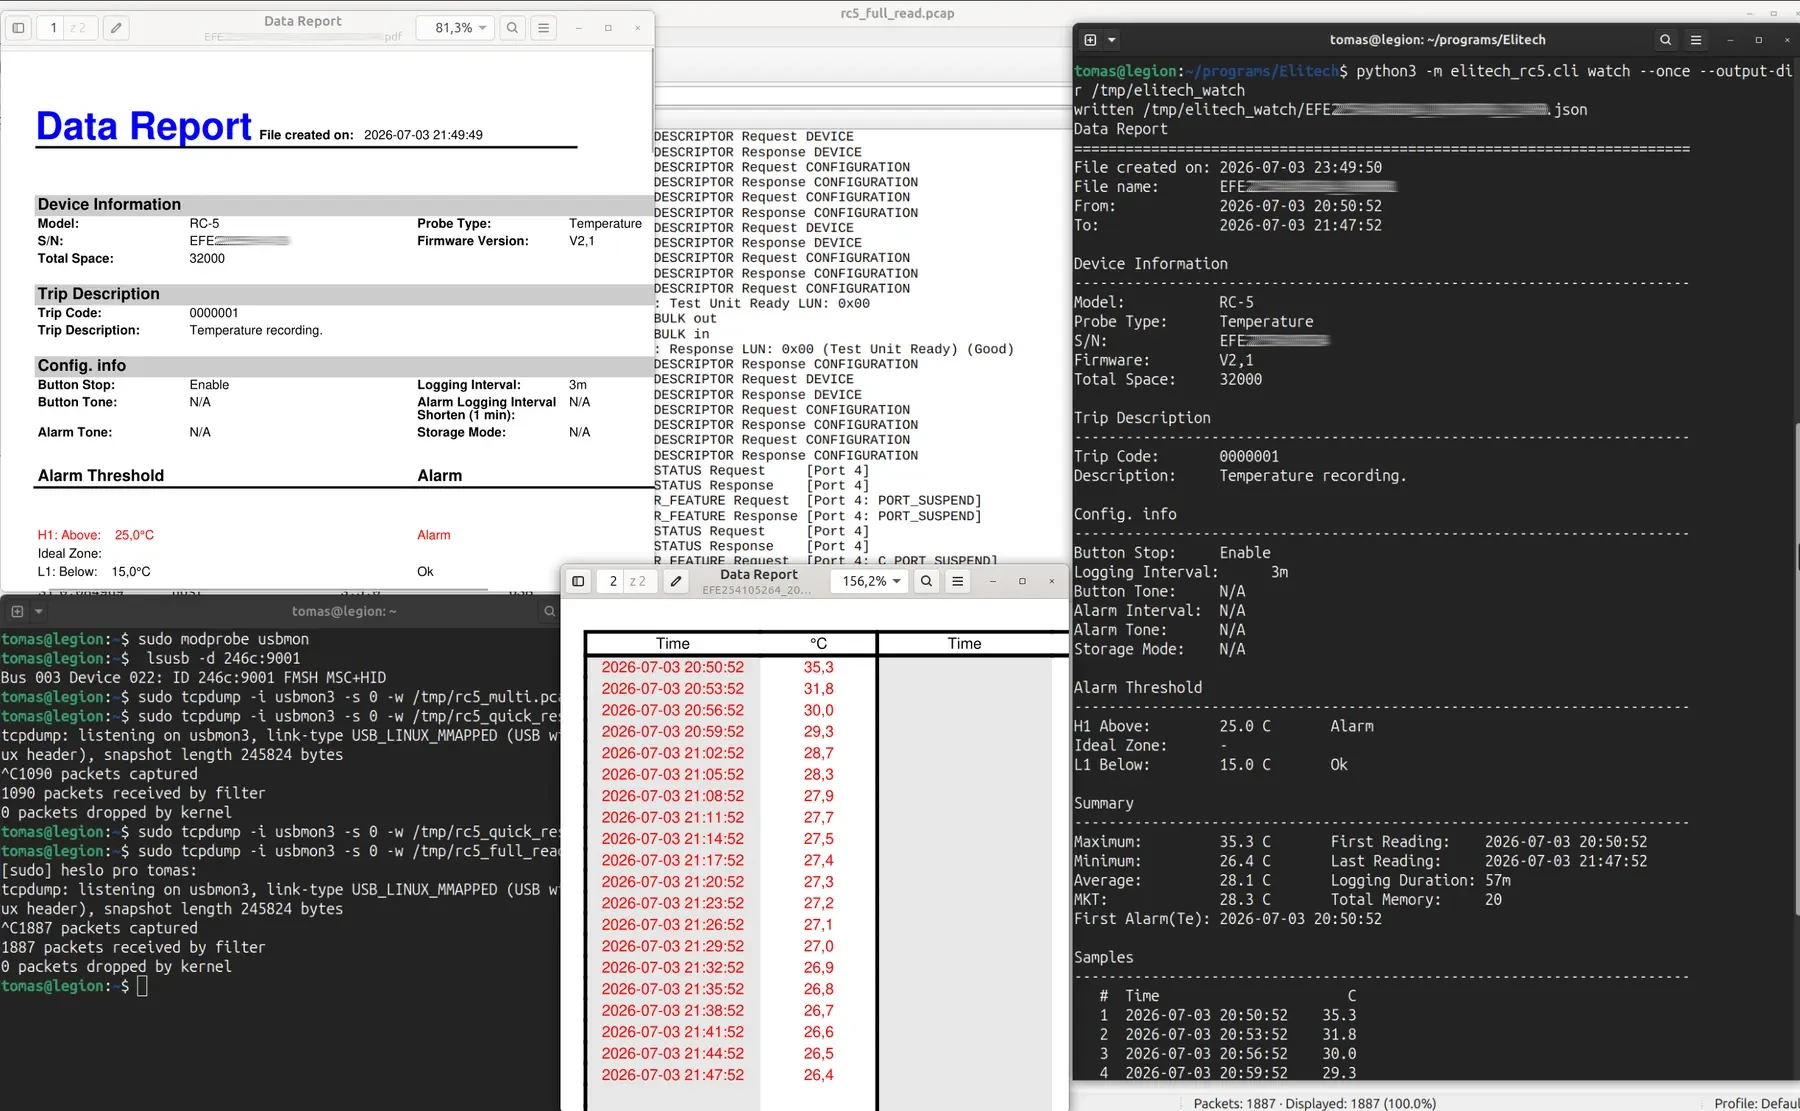Enable annotation pencil in lower PDF viewer

coord(676,581)
